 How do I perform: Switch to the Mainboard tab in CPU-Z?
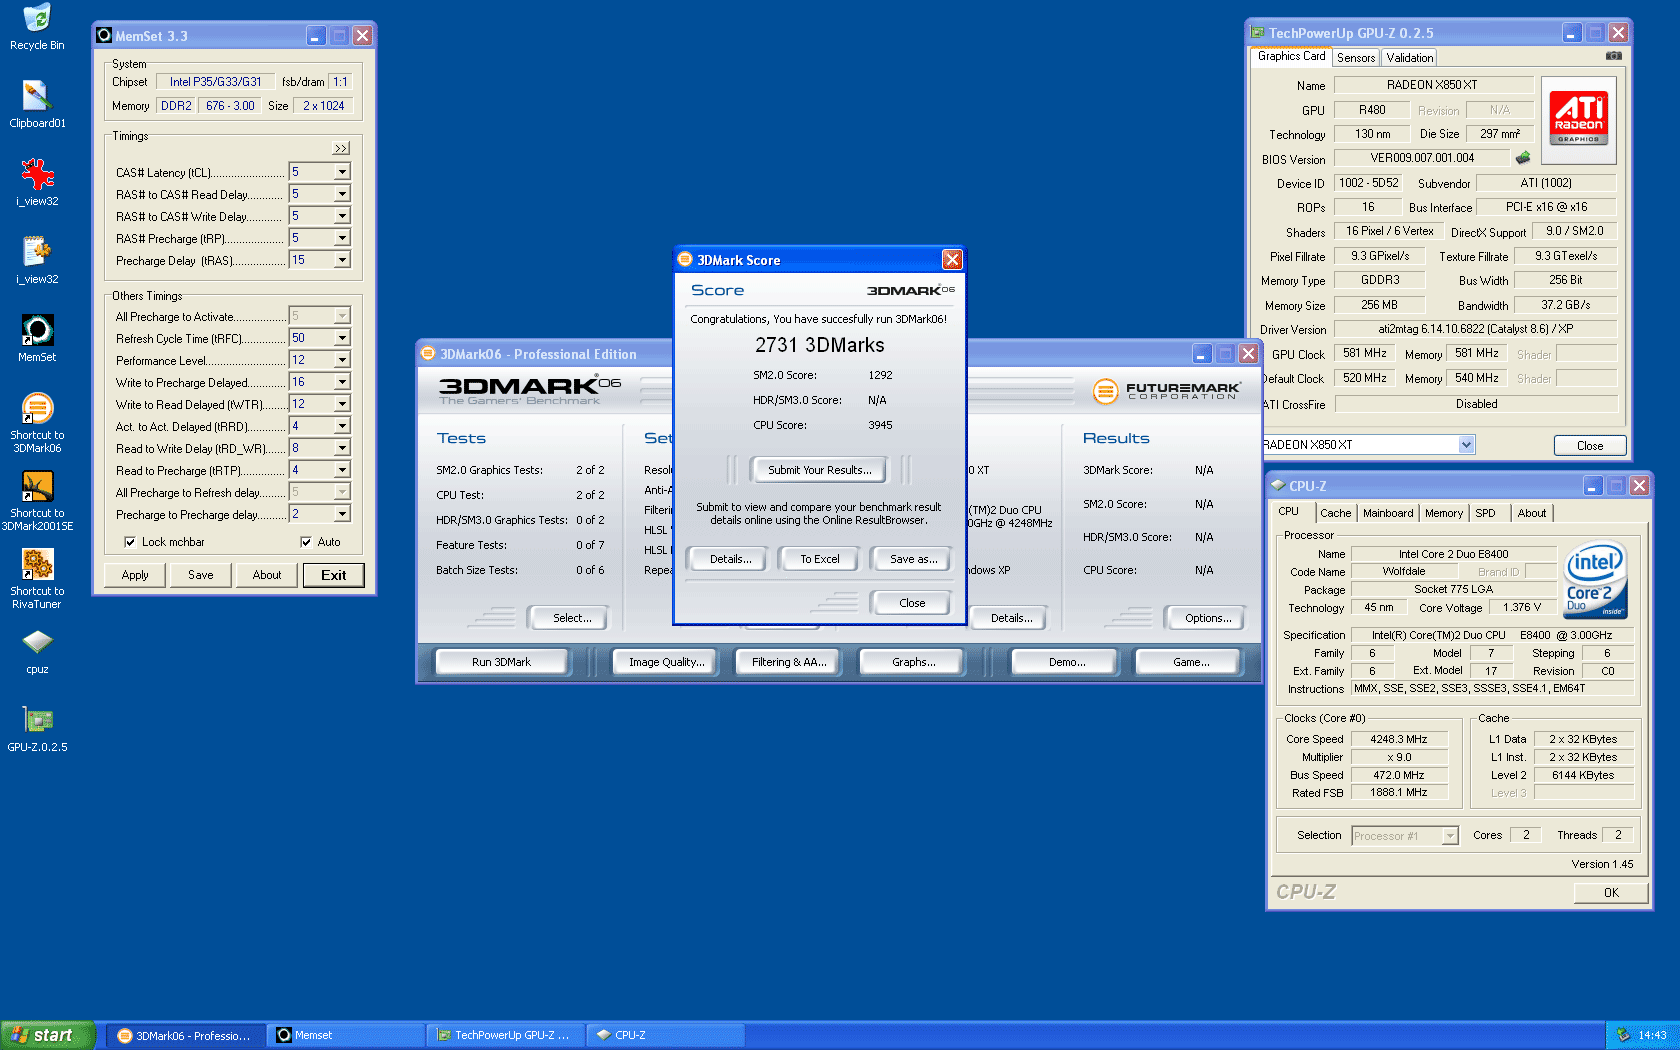tap(1388, 513)
